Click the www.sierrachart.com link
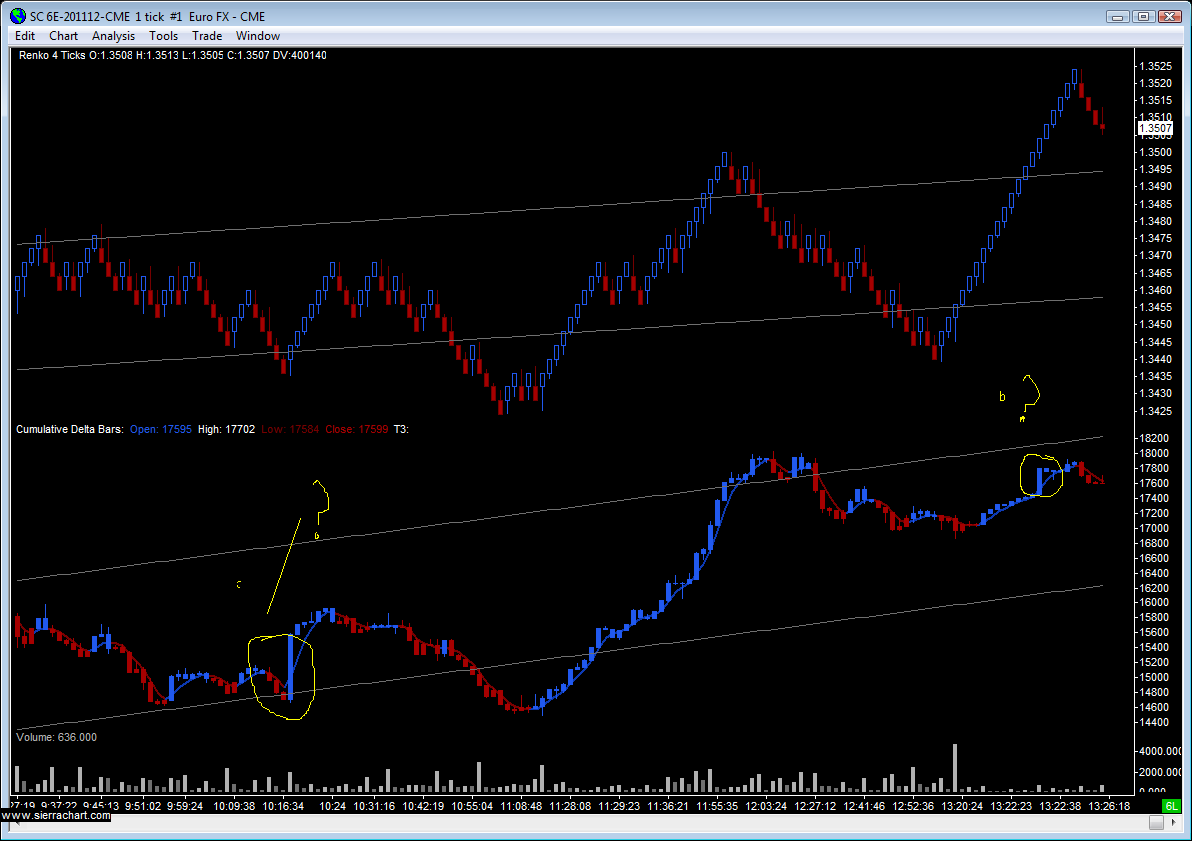 tap(55, 815)
